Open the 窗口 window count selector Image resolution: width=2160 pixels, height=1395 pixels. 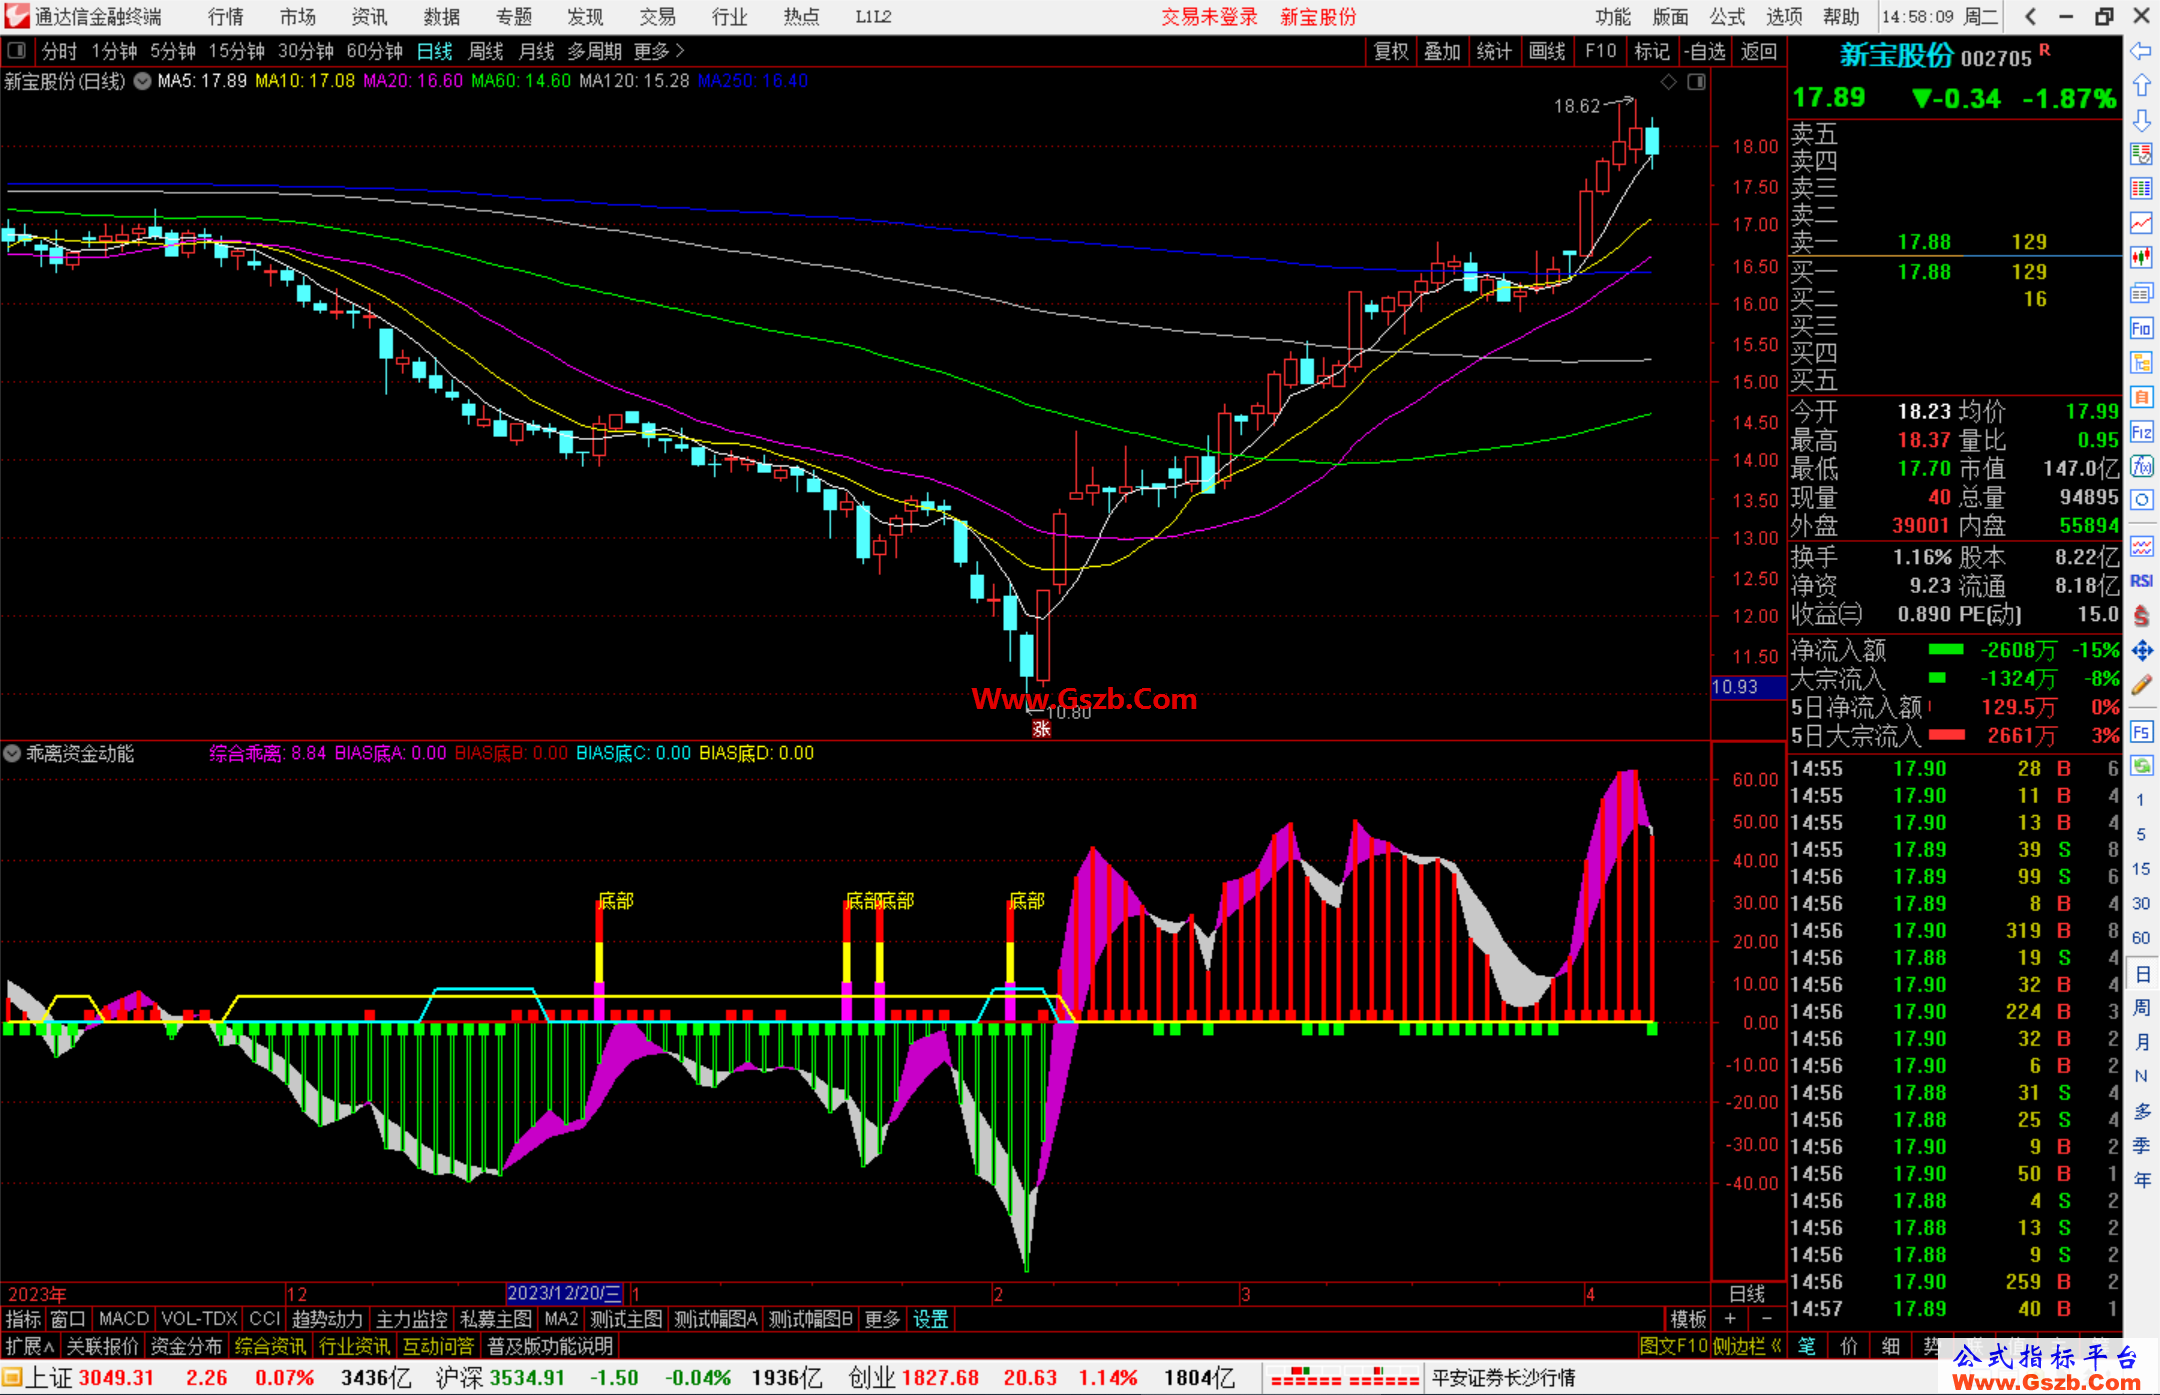click(68, 1319)
